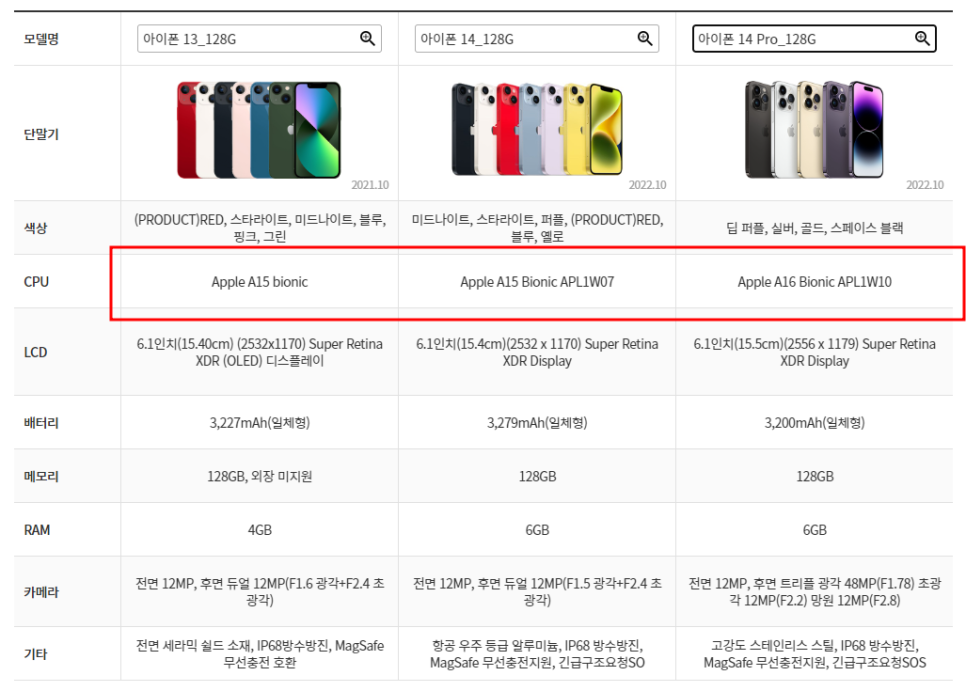Select the 4GB RAM value

tap(259, 530)
